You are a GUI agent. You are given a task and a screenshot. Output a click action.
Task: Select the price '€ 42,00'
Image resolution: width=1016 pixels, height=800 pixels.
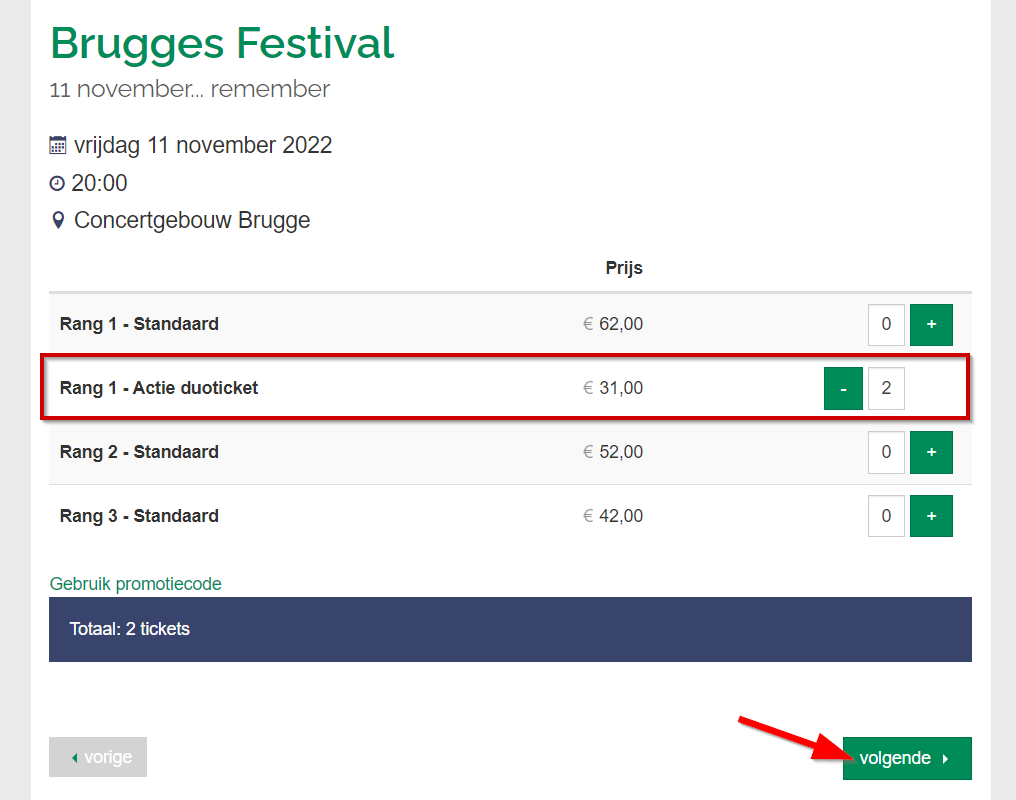[613, 516]
